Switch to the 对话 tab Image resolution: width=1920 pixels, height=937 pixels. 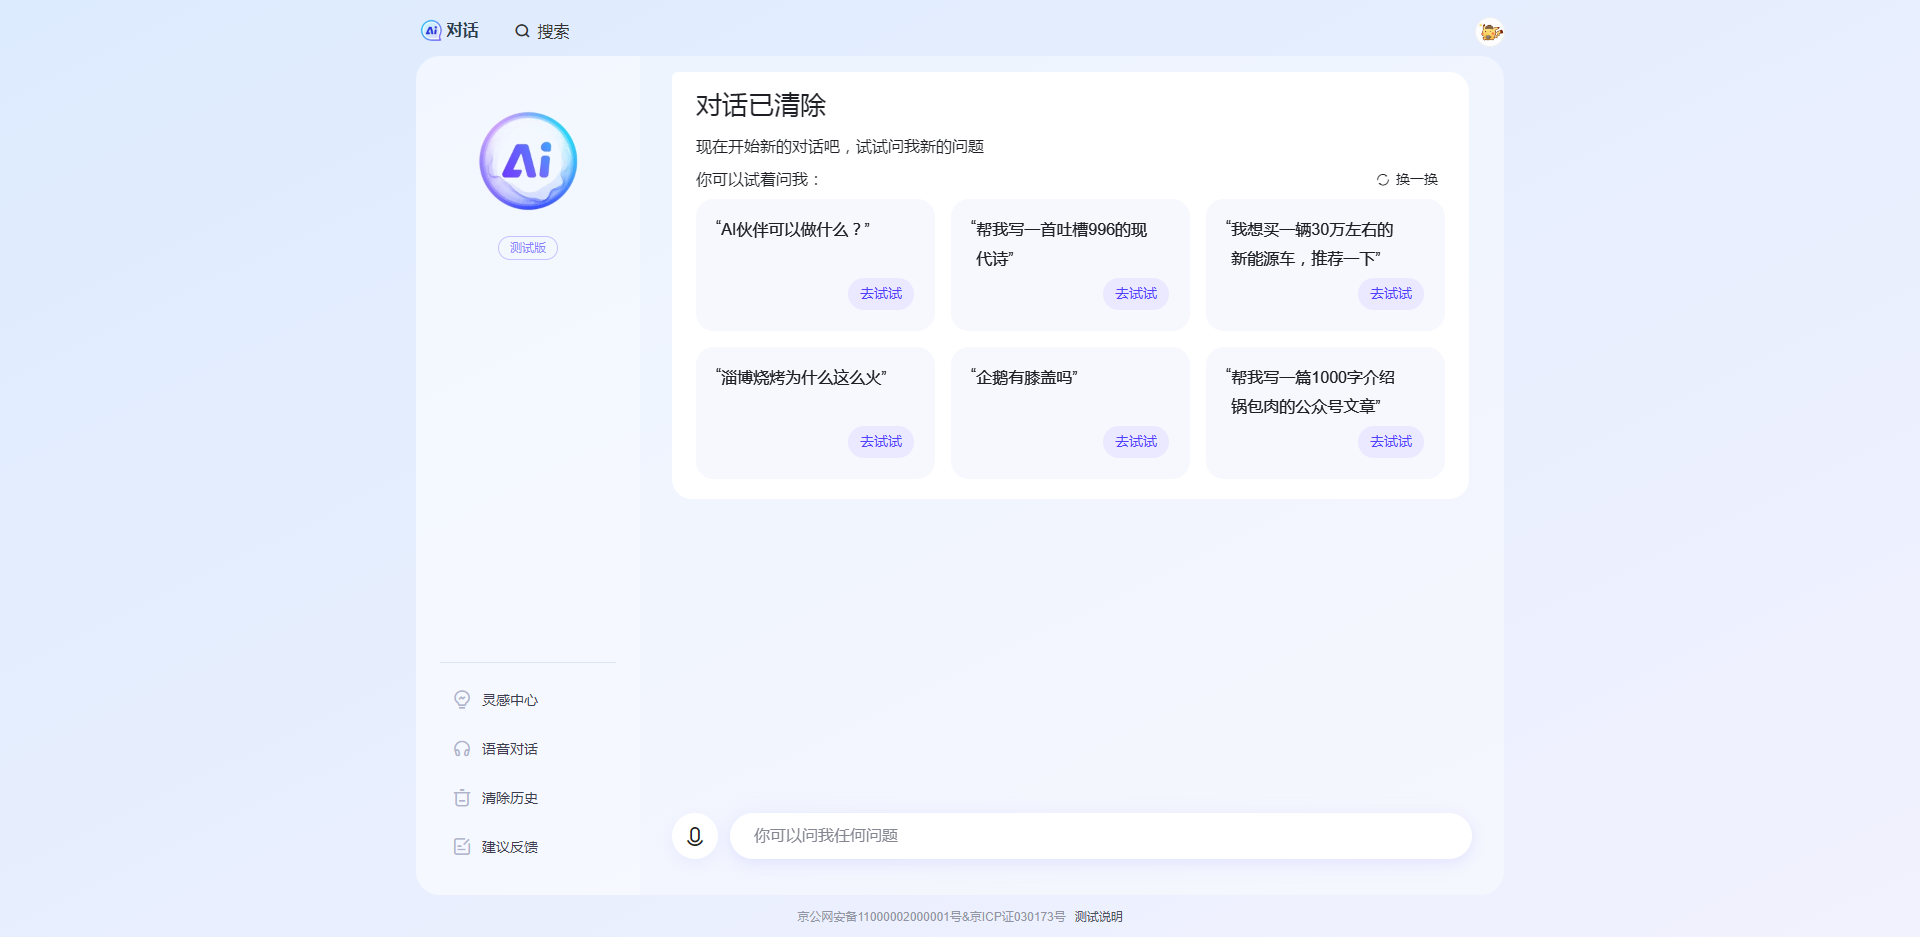coord(451,31)
